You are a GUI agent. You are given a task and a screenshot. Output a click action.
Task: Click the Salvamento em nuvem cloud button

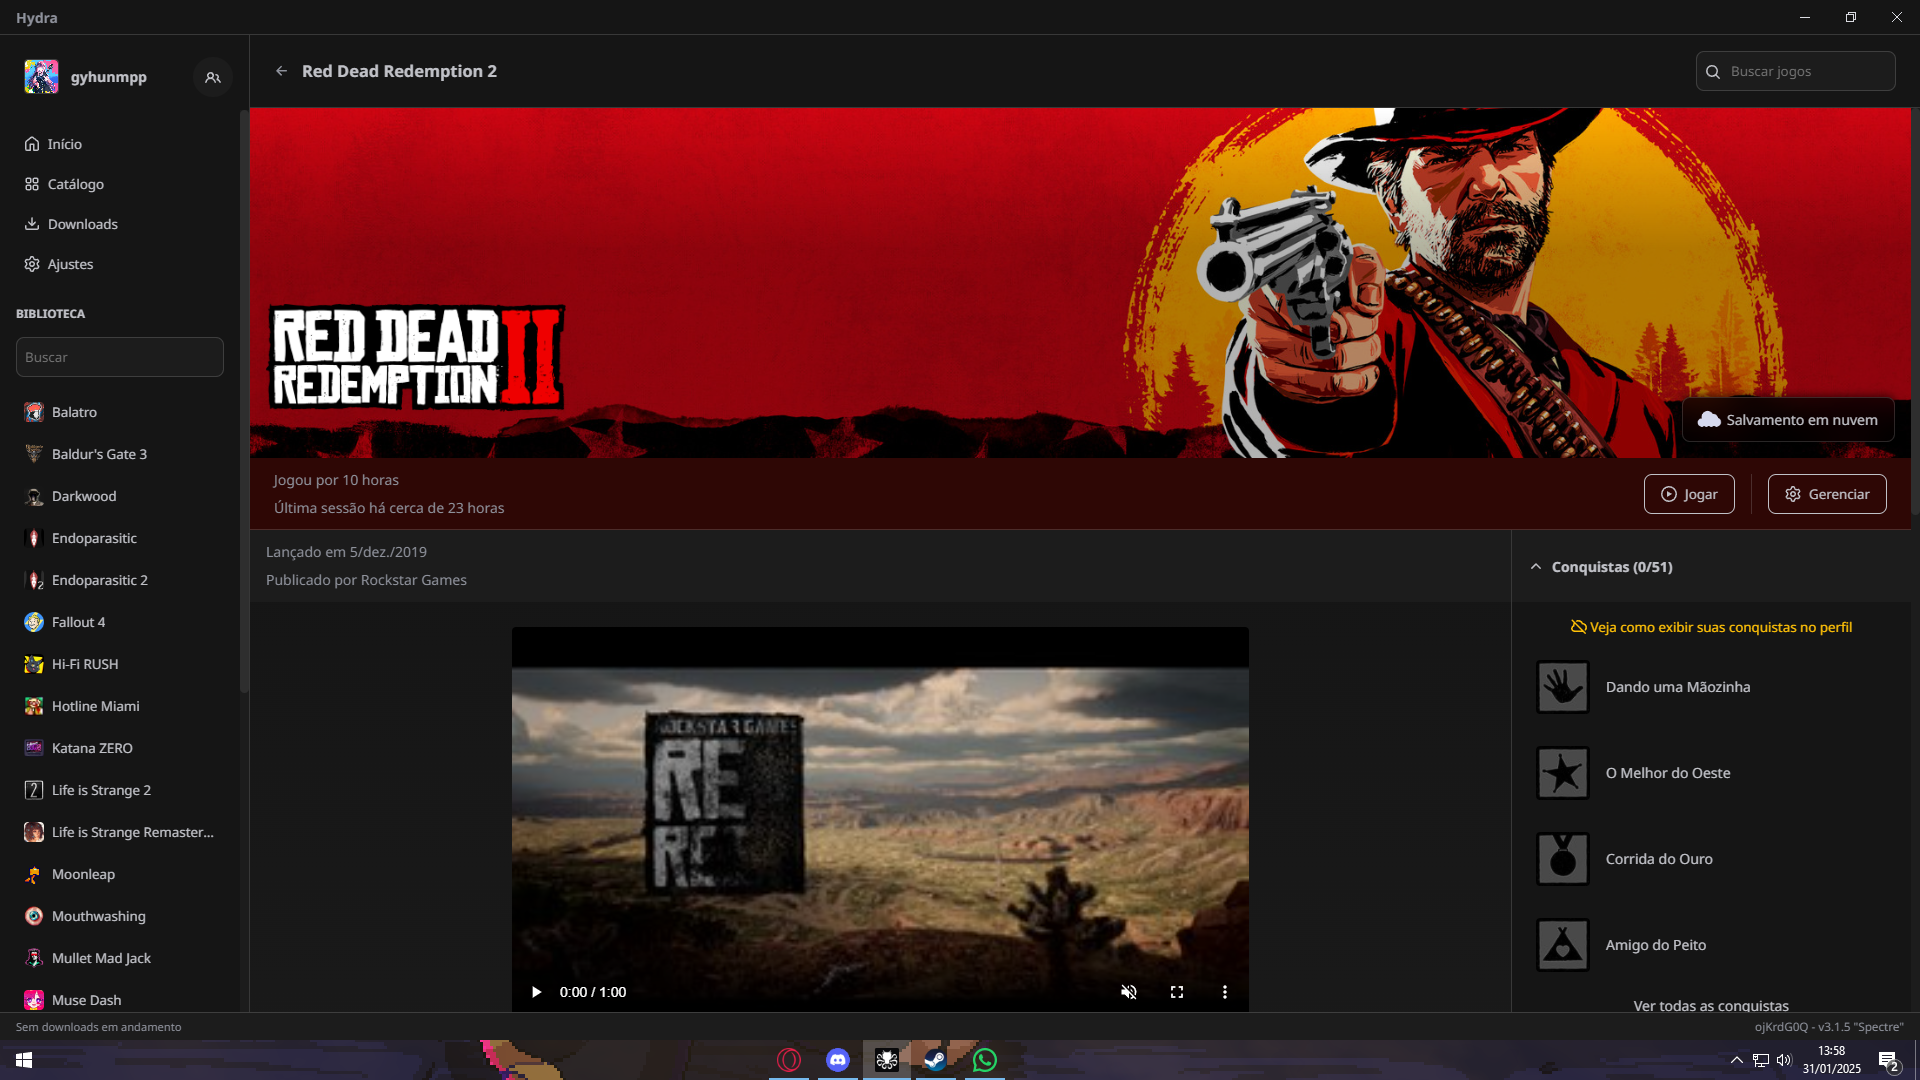point(1788,420)
